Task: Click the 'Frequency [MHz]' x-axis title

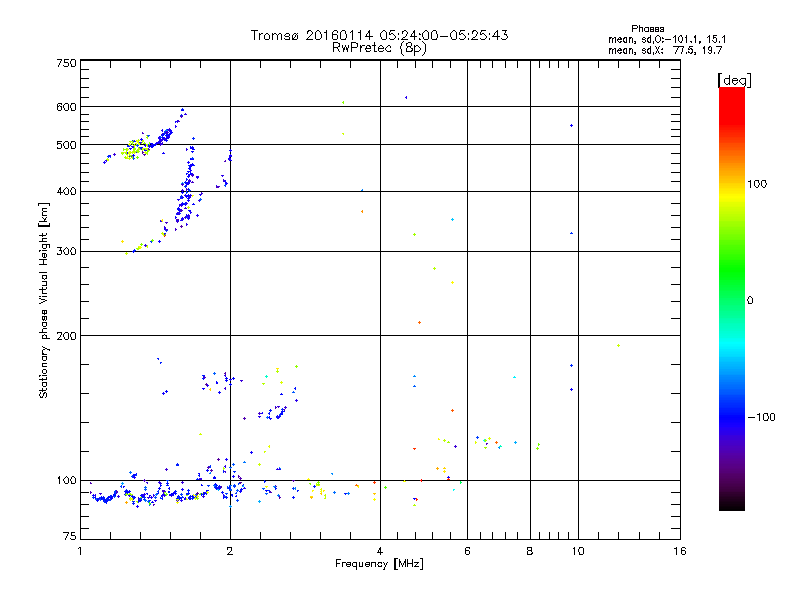Action: coord(379,564)
